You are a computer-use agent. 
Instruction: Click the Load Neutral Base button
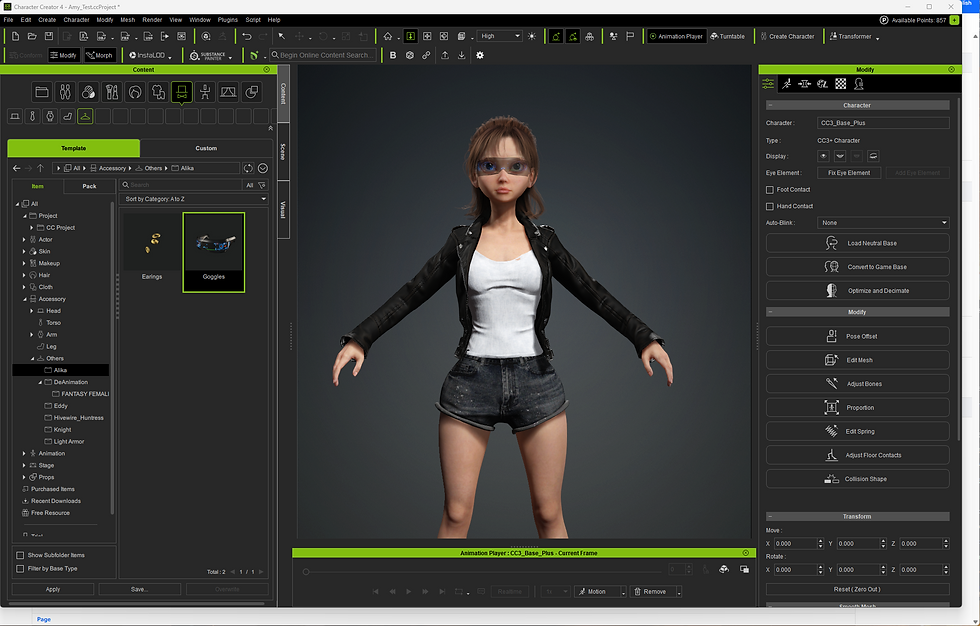click(858, 243)
